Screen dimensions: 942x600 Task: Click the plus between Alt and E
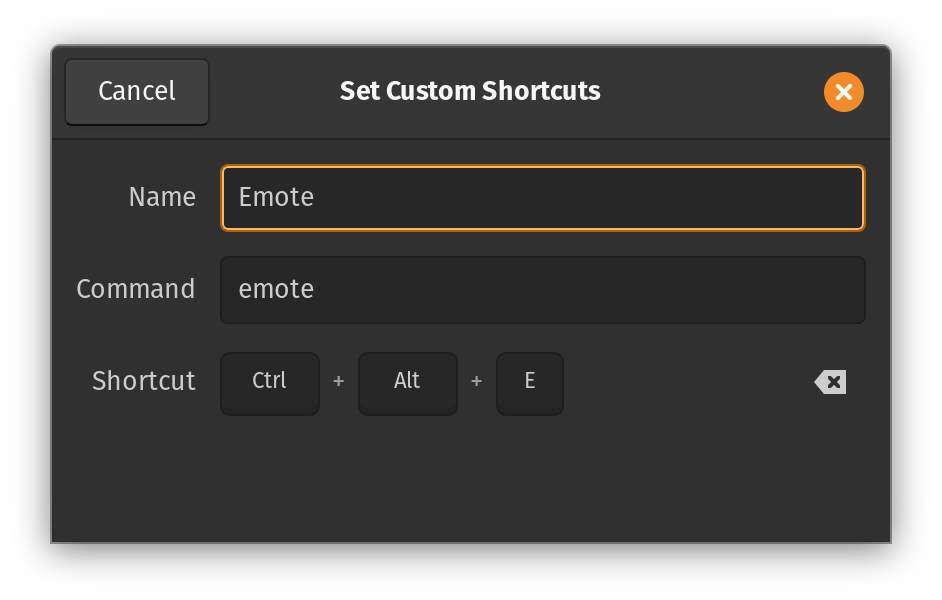[x=476, y=381]
